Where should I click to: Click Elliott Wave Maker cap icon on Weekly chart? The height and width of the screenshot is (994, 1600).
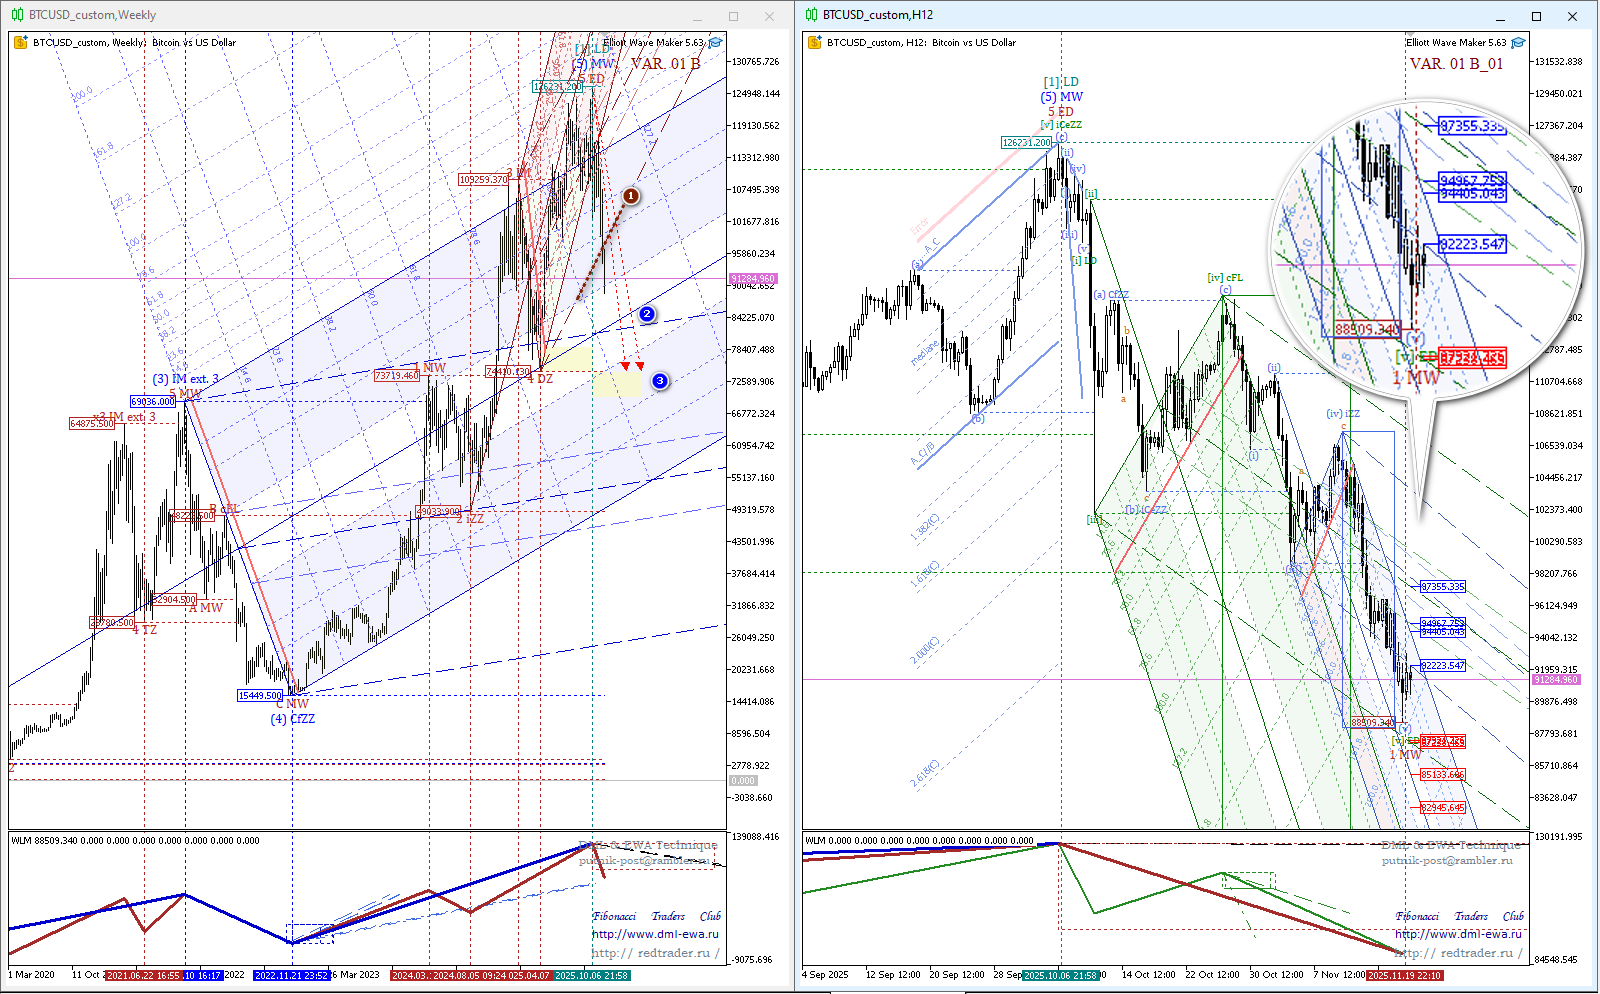[716, 43]
